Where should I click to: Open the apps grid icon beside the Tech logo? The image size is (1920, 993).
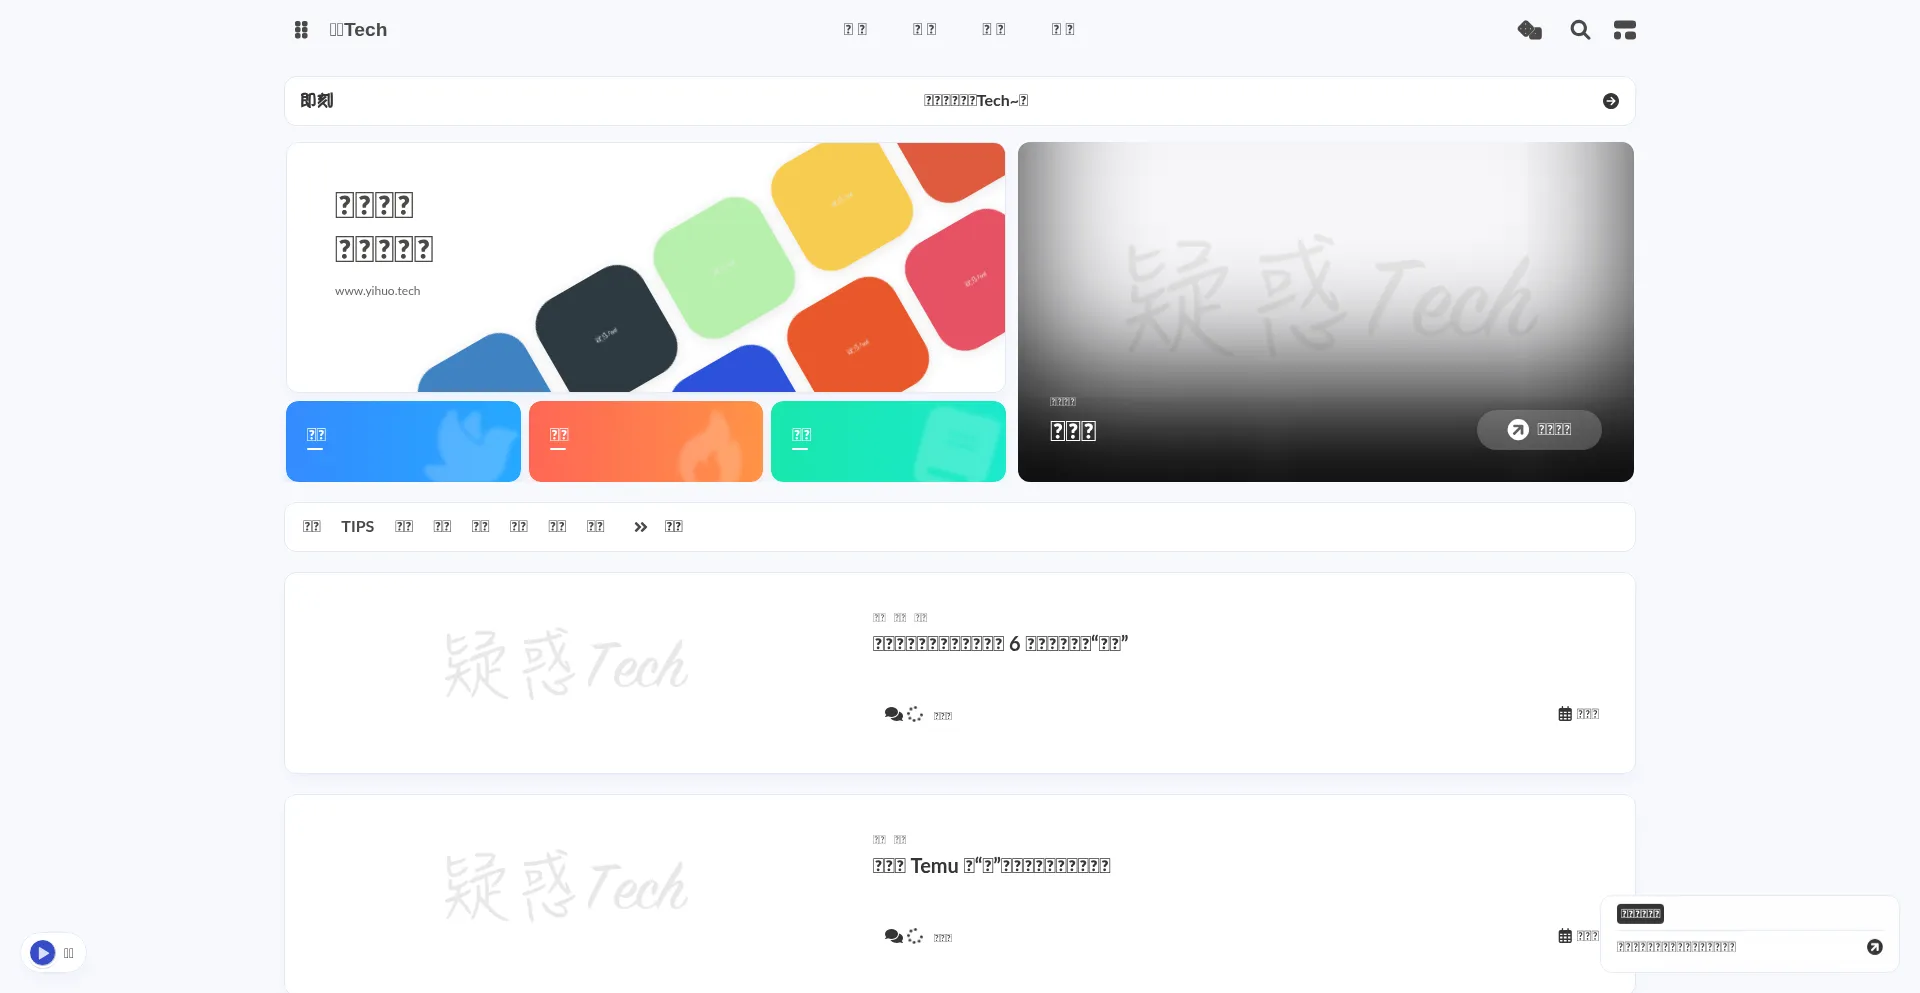click(x=301, y=30)
